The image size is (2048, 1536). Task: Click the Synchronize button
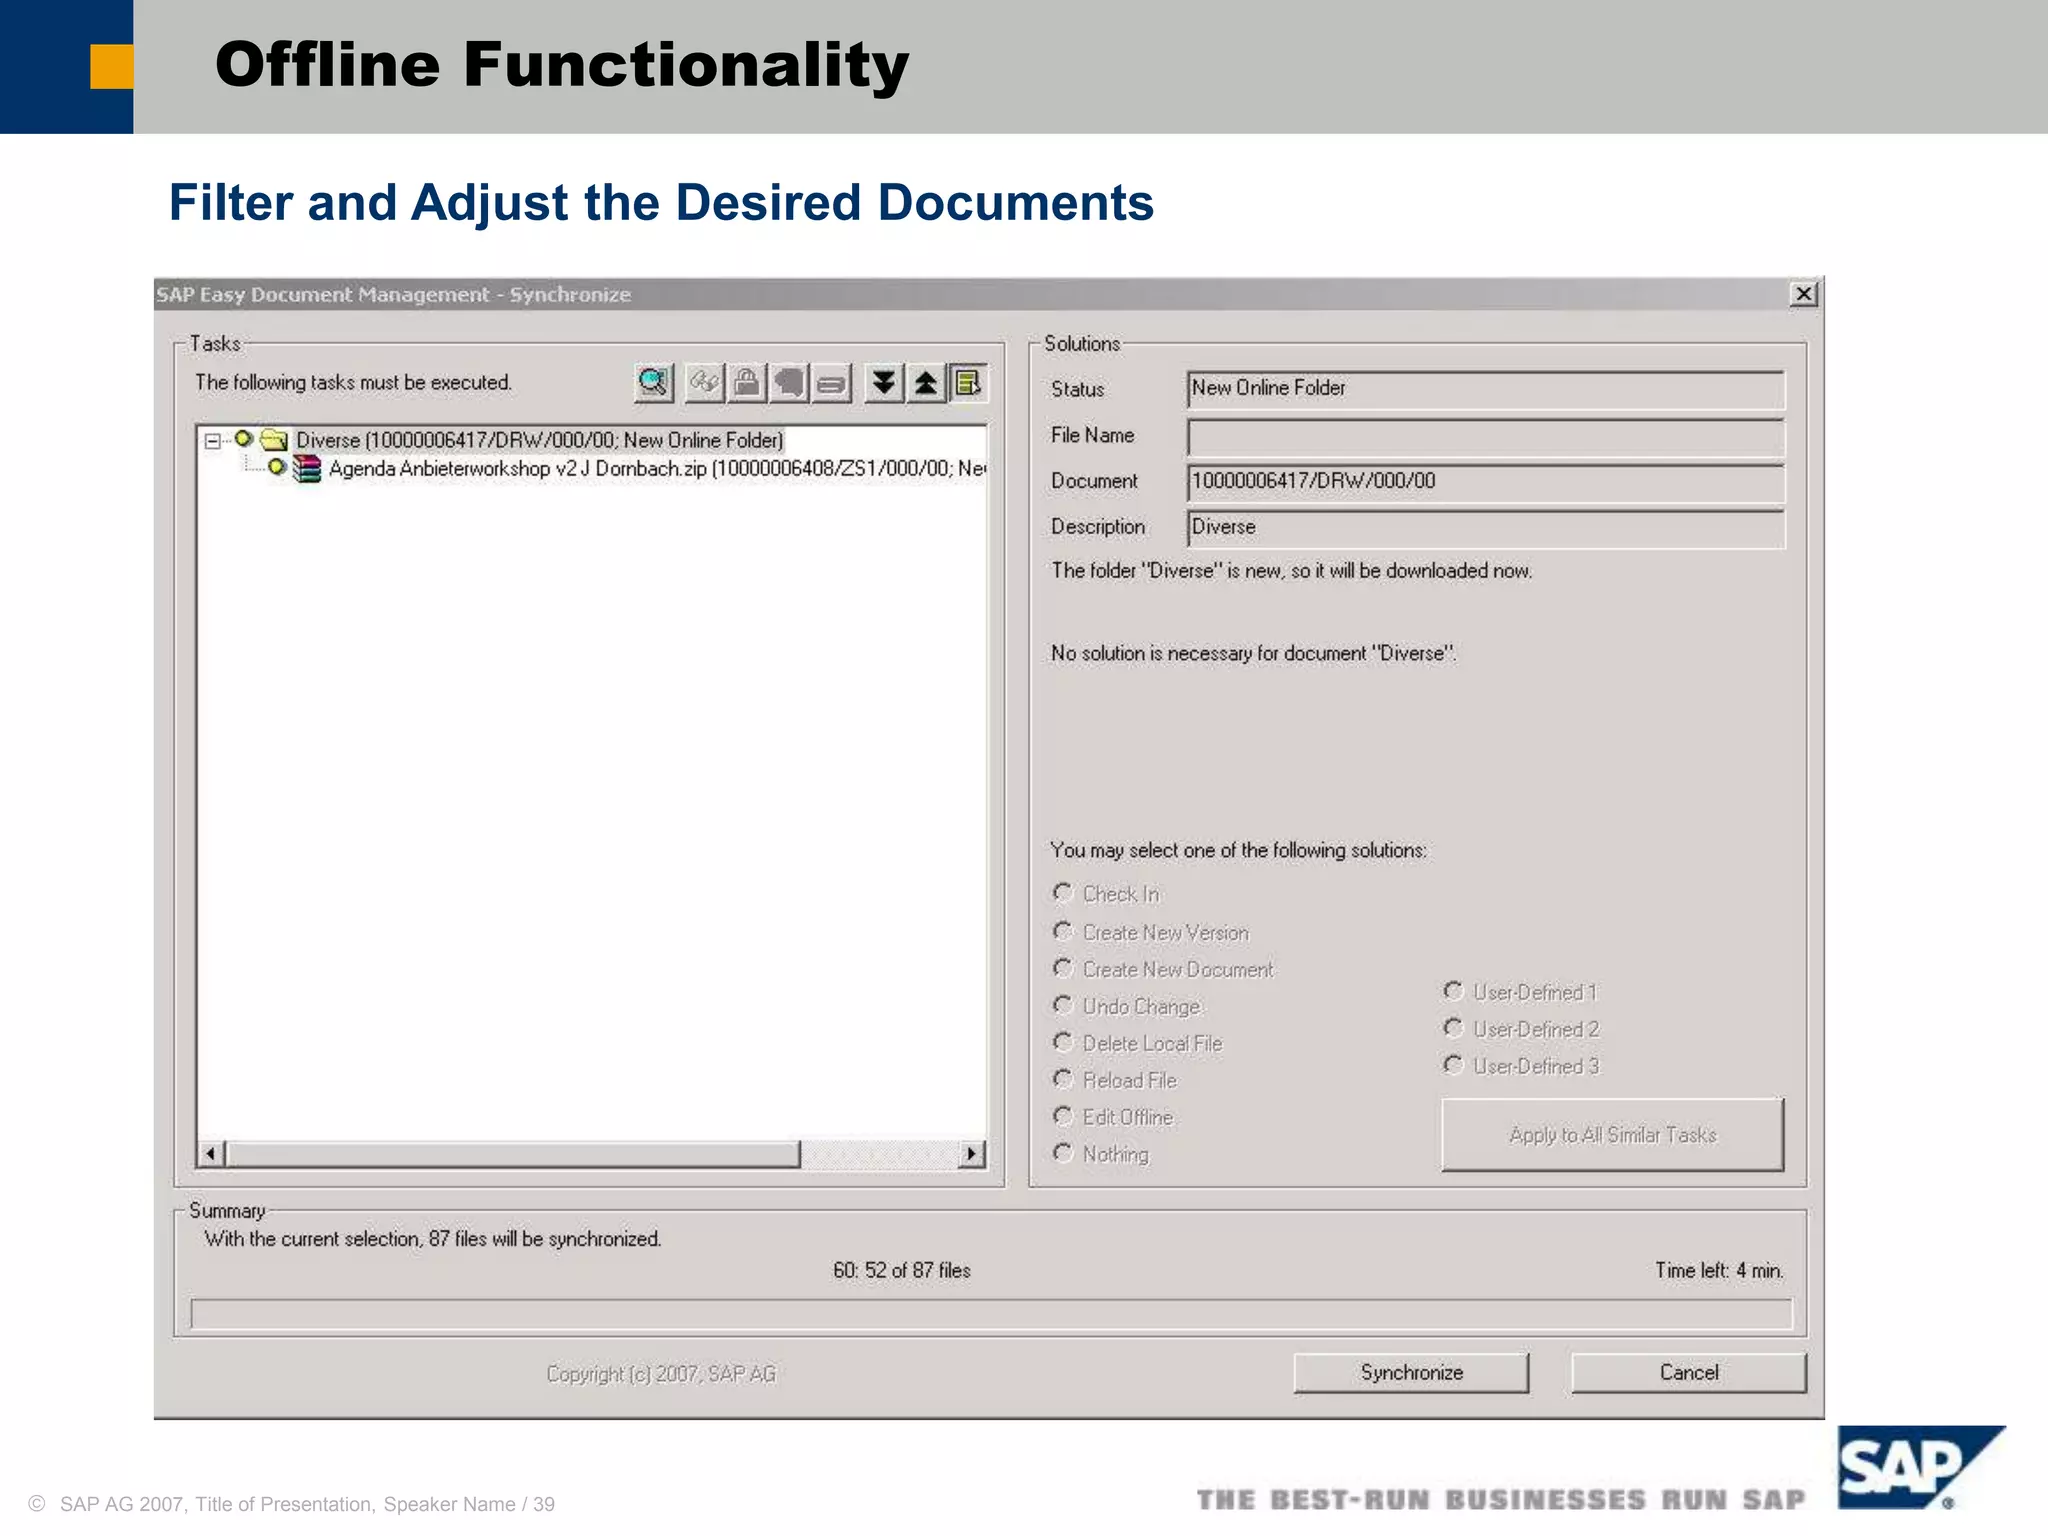(1411, 1373)
